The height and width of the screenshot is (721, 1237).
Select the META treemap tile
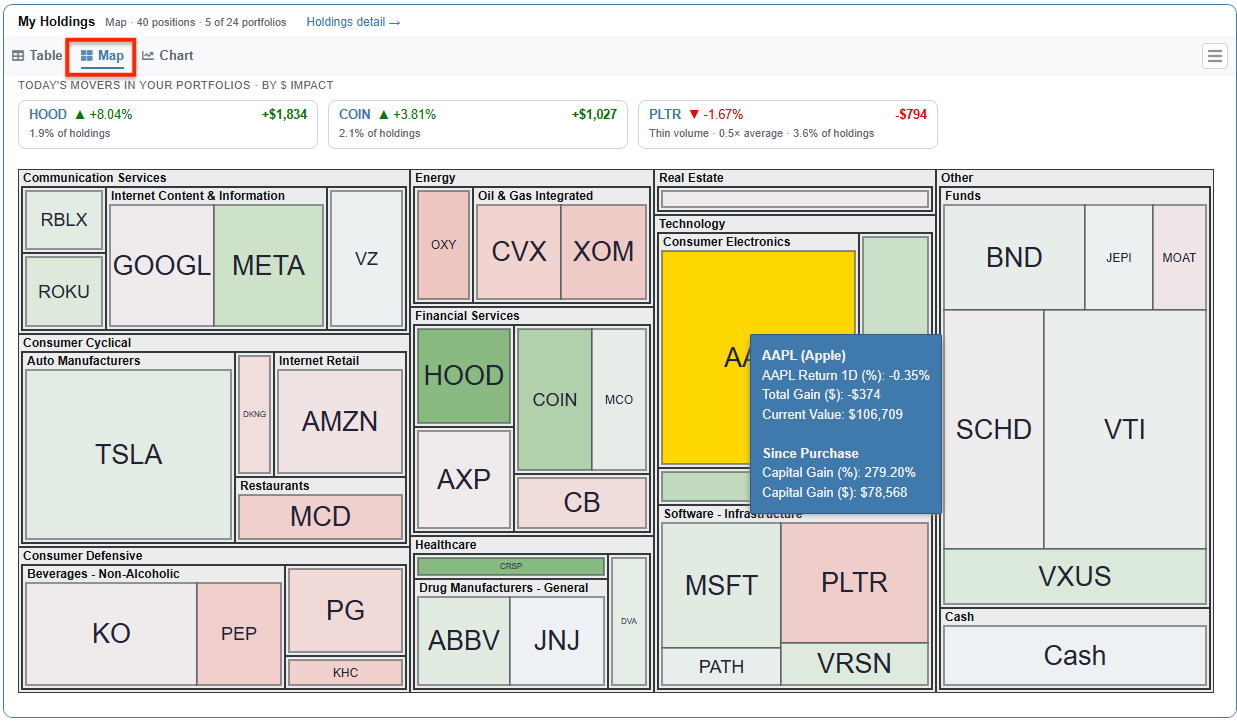[x=269, y=265]
